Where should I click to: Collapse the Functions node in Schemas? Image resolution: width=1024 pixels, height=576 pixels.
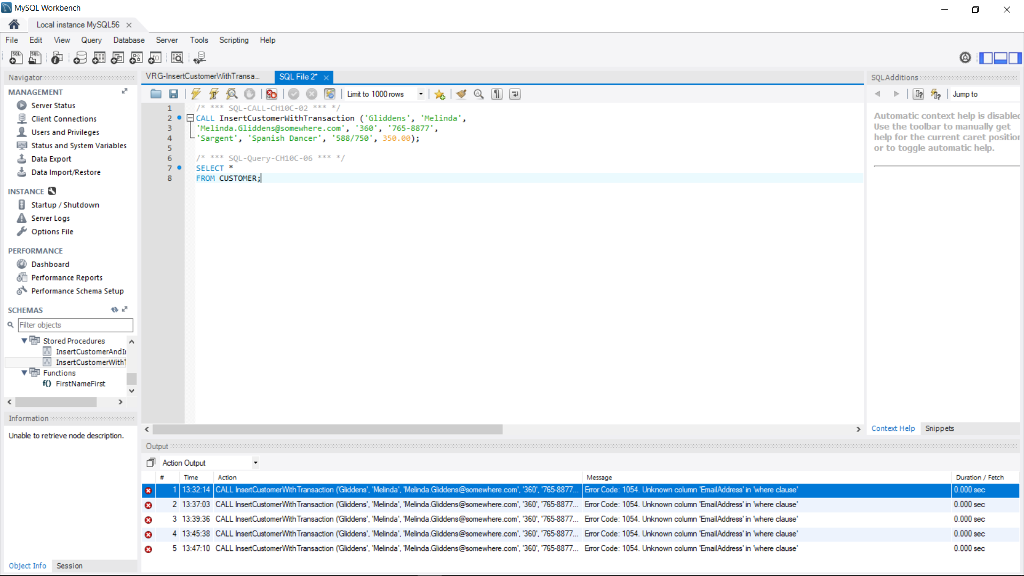[23, 373]
